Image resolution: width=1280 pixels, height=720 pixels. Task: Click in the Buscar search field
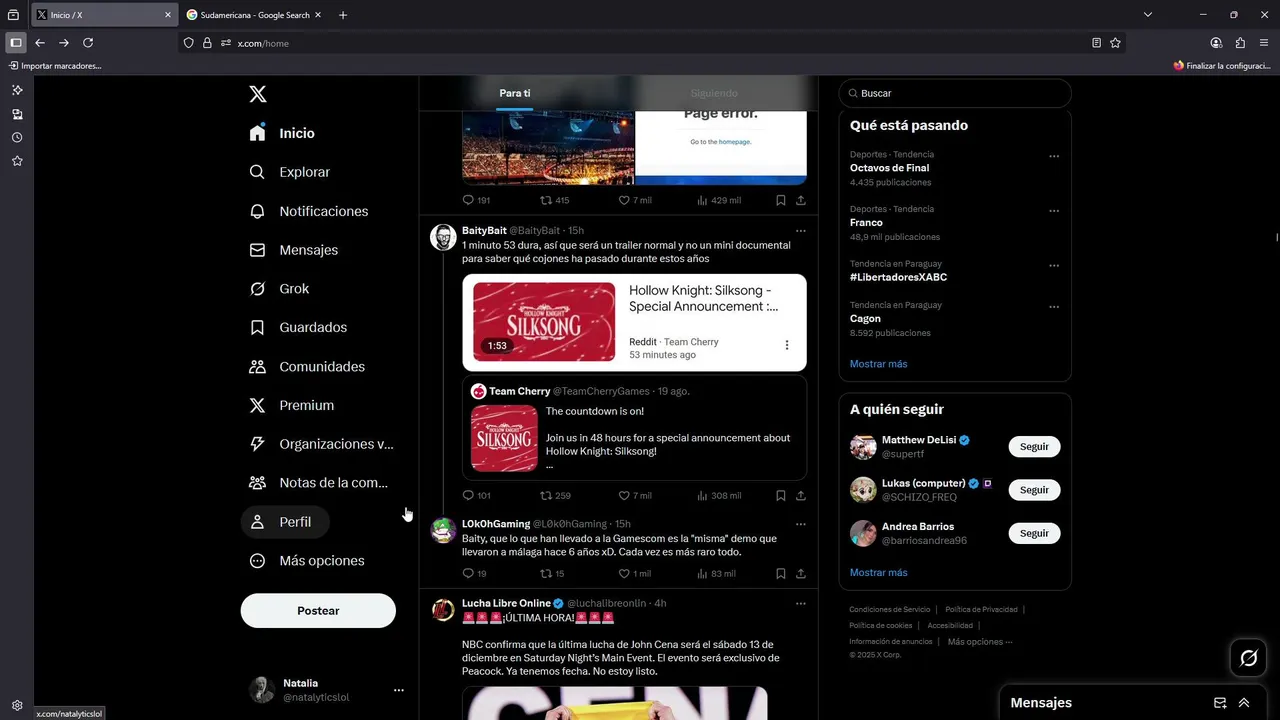pyautogui.click(x=955, y=93)
